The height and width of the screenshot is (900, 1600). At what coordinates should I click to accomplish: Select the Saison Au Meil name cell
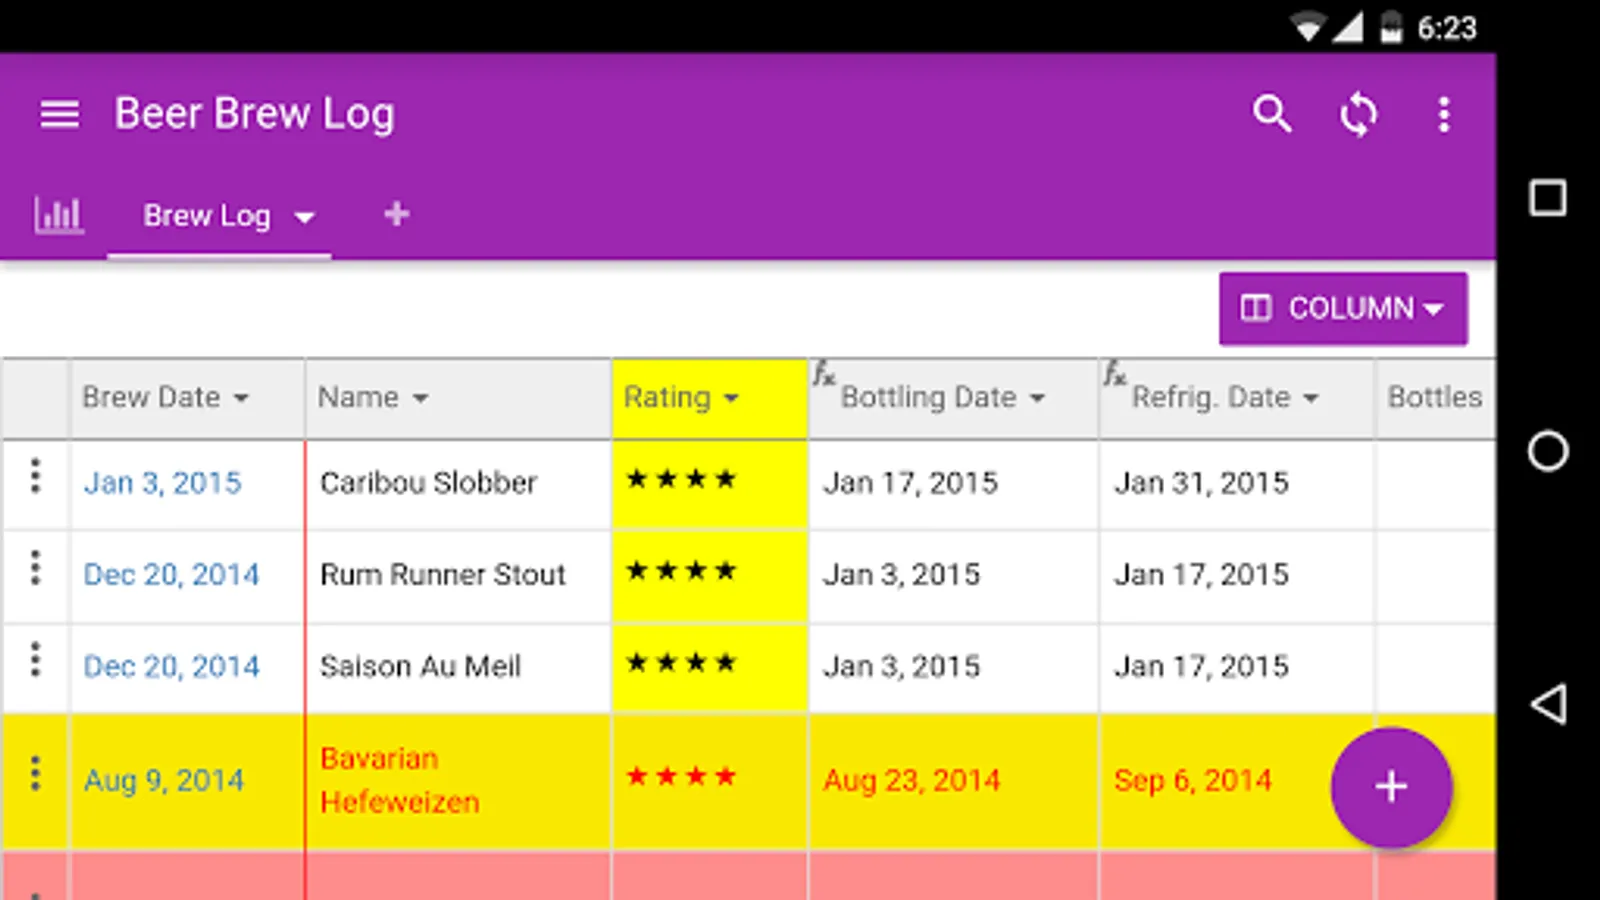pyautogui.click(x=420, y=666)
